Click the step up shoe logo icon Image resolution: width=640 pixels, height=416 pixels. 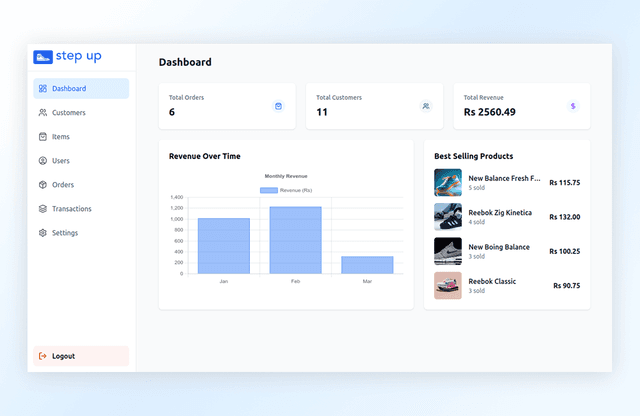(x=43, y=57)
